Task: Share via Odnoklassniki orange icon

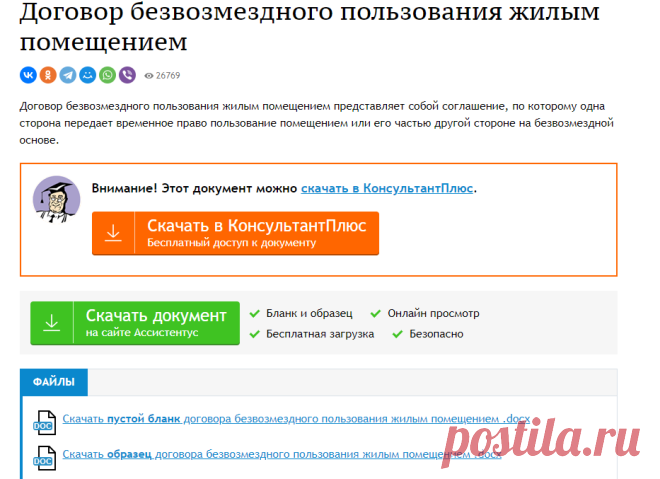Action: click(x=48, y=75)
